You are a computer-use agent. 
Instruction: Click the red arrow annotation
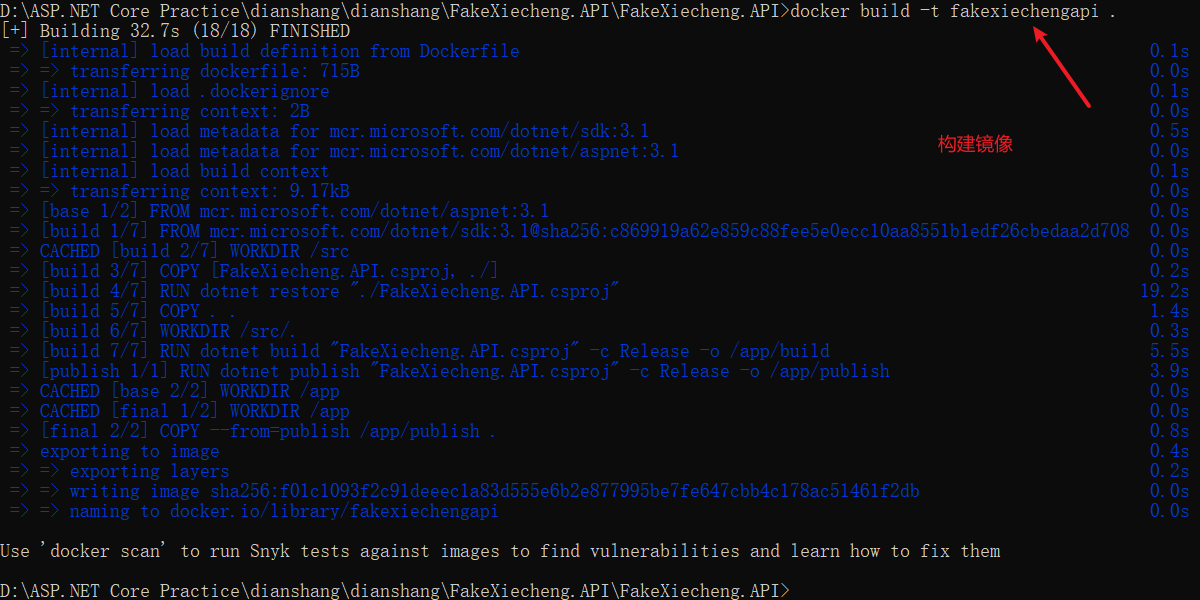click(x=1061, y=67)
